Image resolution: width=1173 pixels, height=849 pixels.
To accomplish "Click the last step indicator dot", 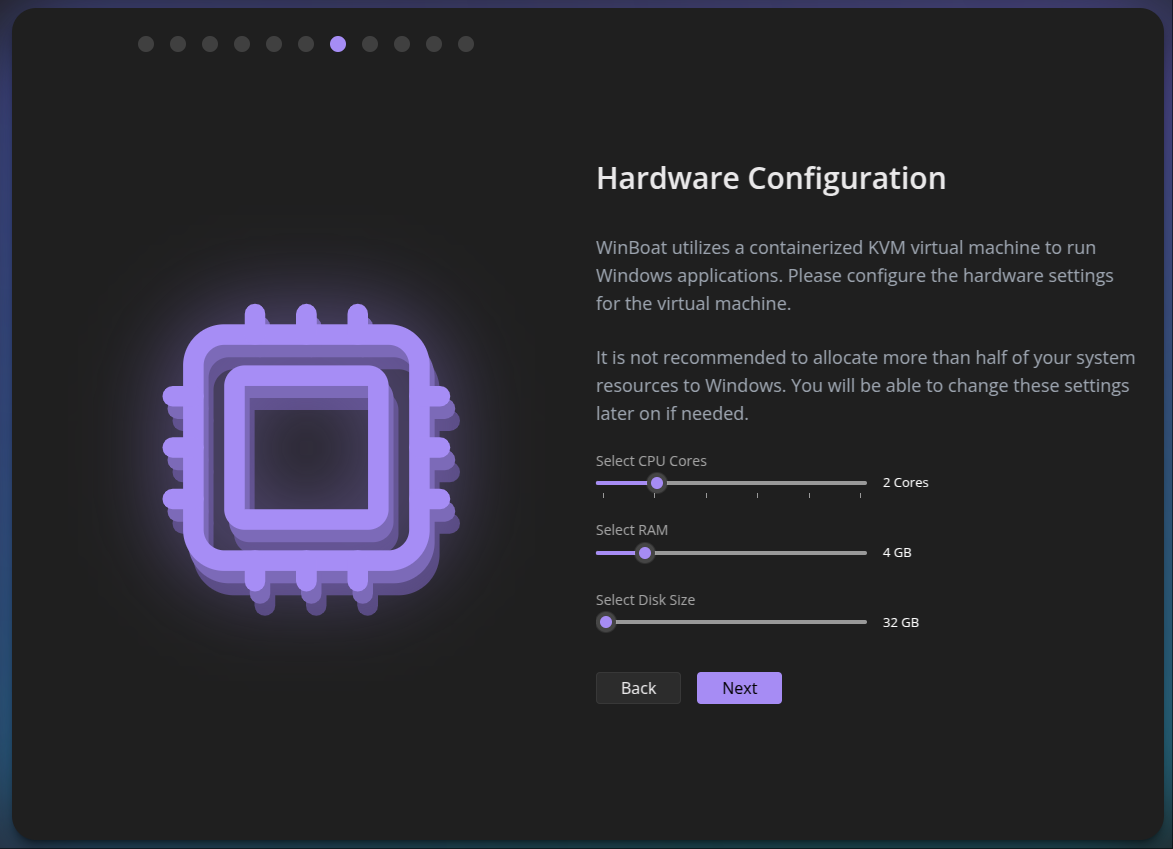I will (x=466, y=44).
